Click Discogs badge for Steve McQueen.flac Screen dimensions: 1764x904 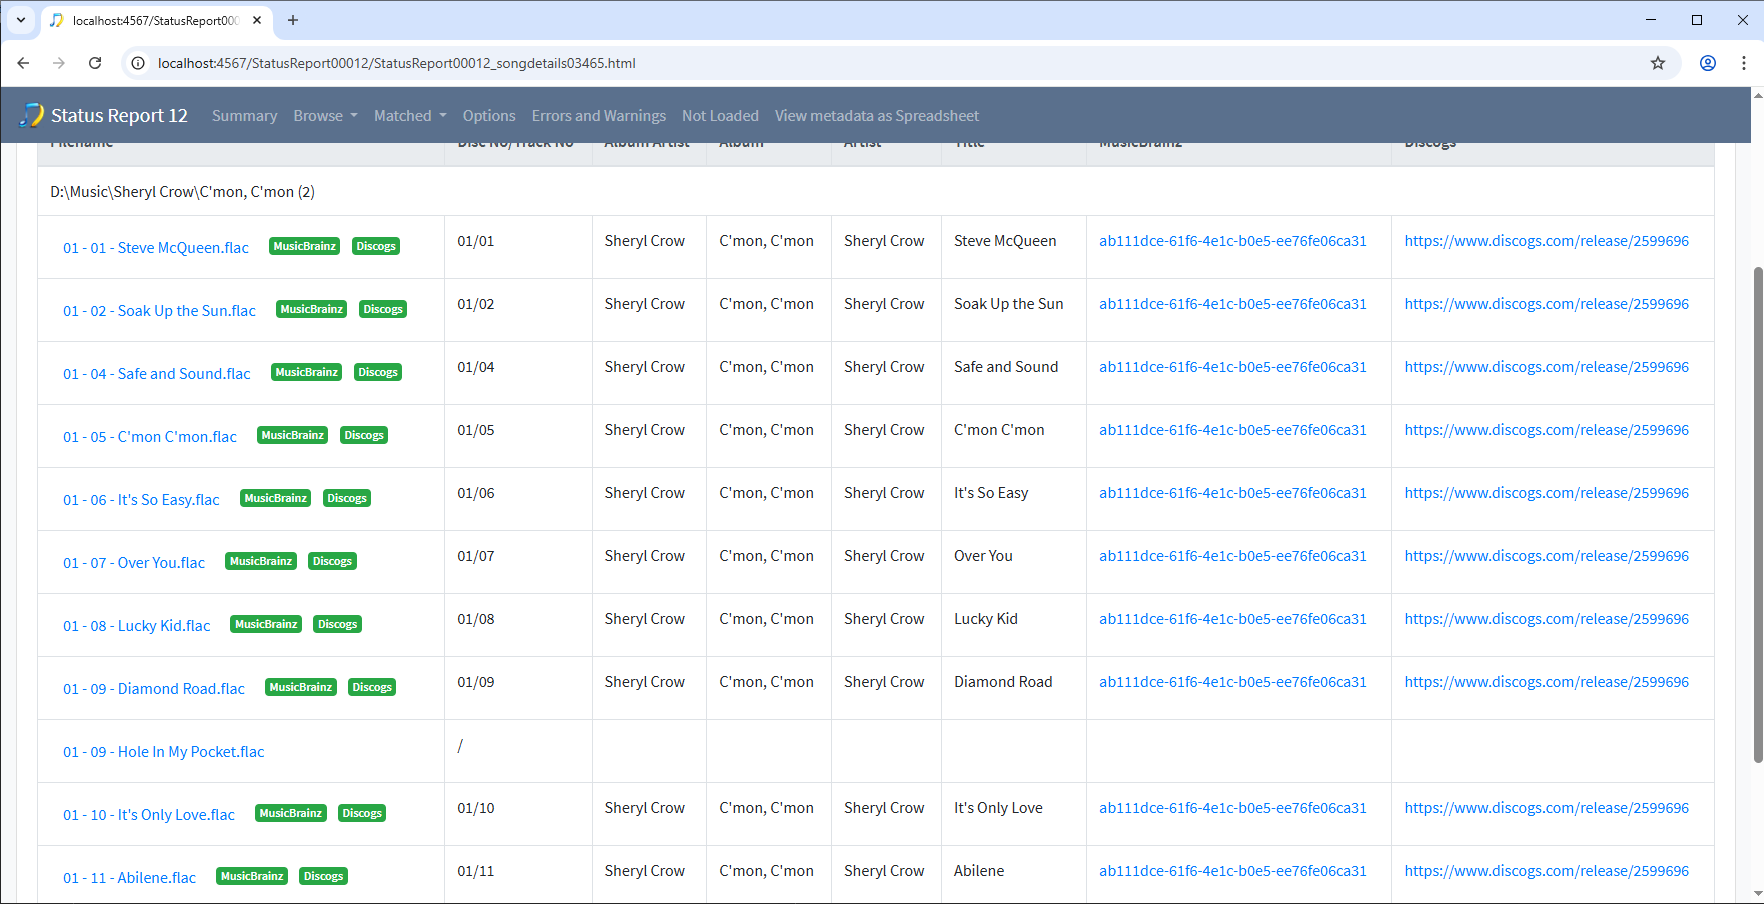coord(376,246)
